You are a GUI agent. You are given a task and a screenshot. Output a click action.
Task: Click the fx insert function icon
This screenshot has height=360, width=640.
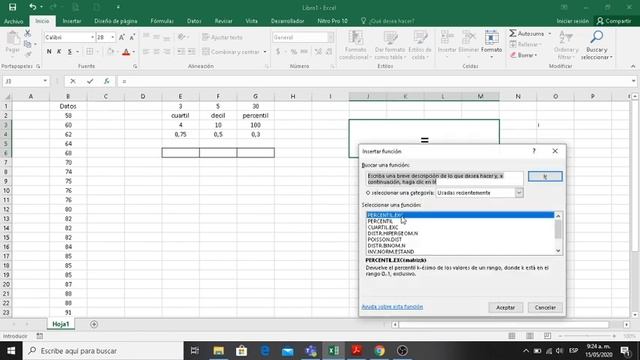[107, 81]
